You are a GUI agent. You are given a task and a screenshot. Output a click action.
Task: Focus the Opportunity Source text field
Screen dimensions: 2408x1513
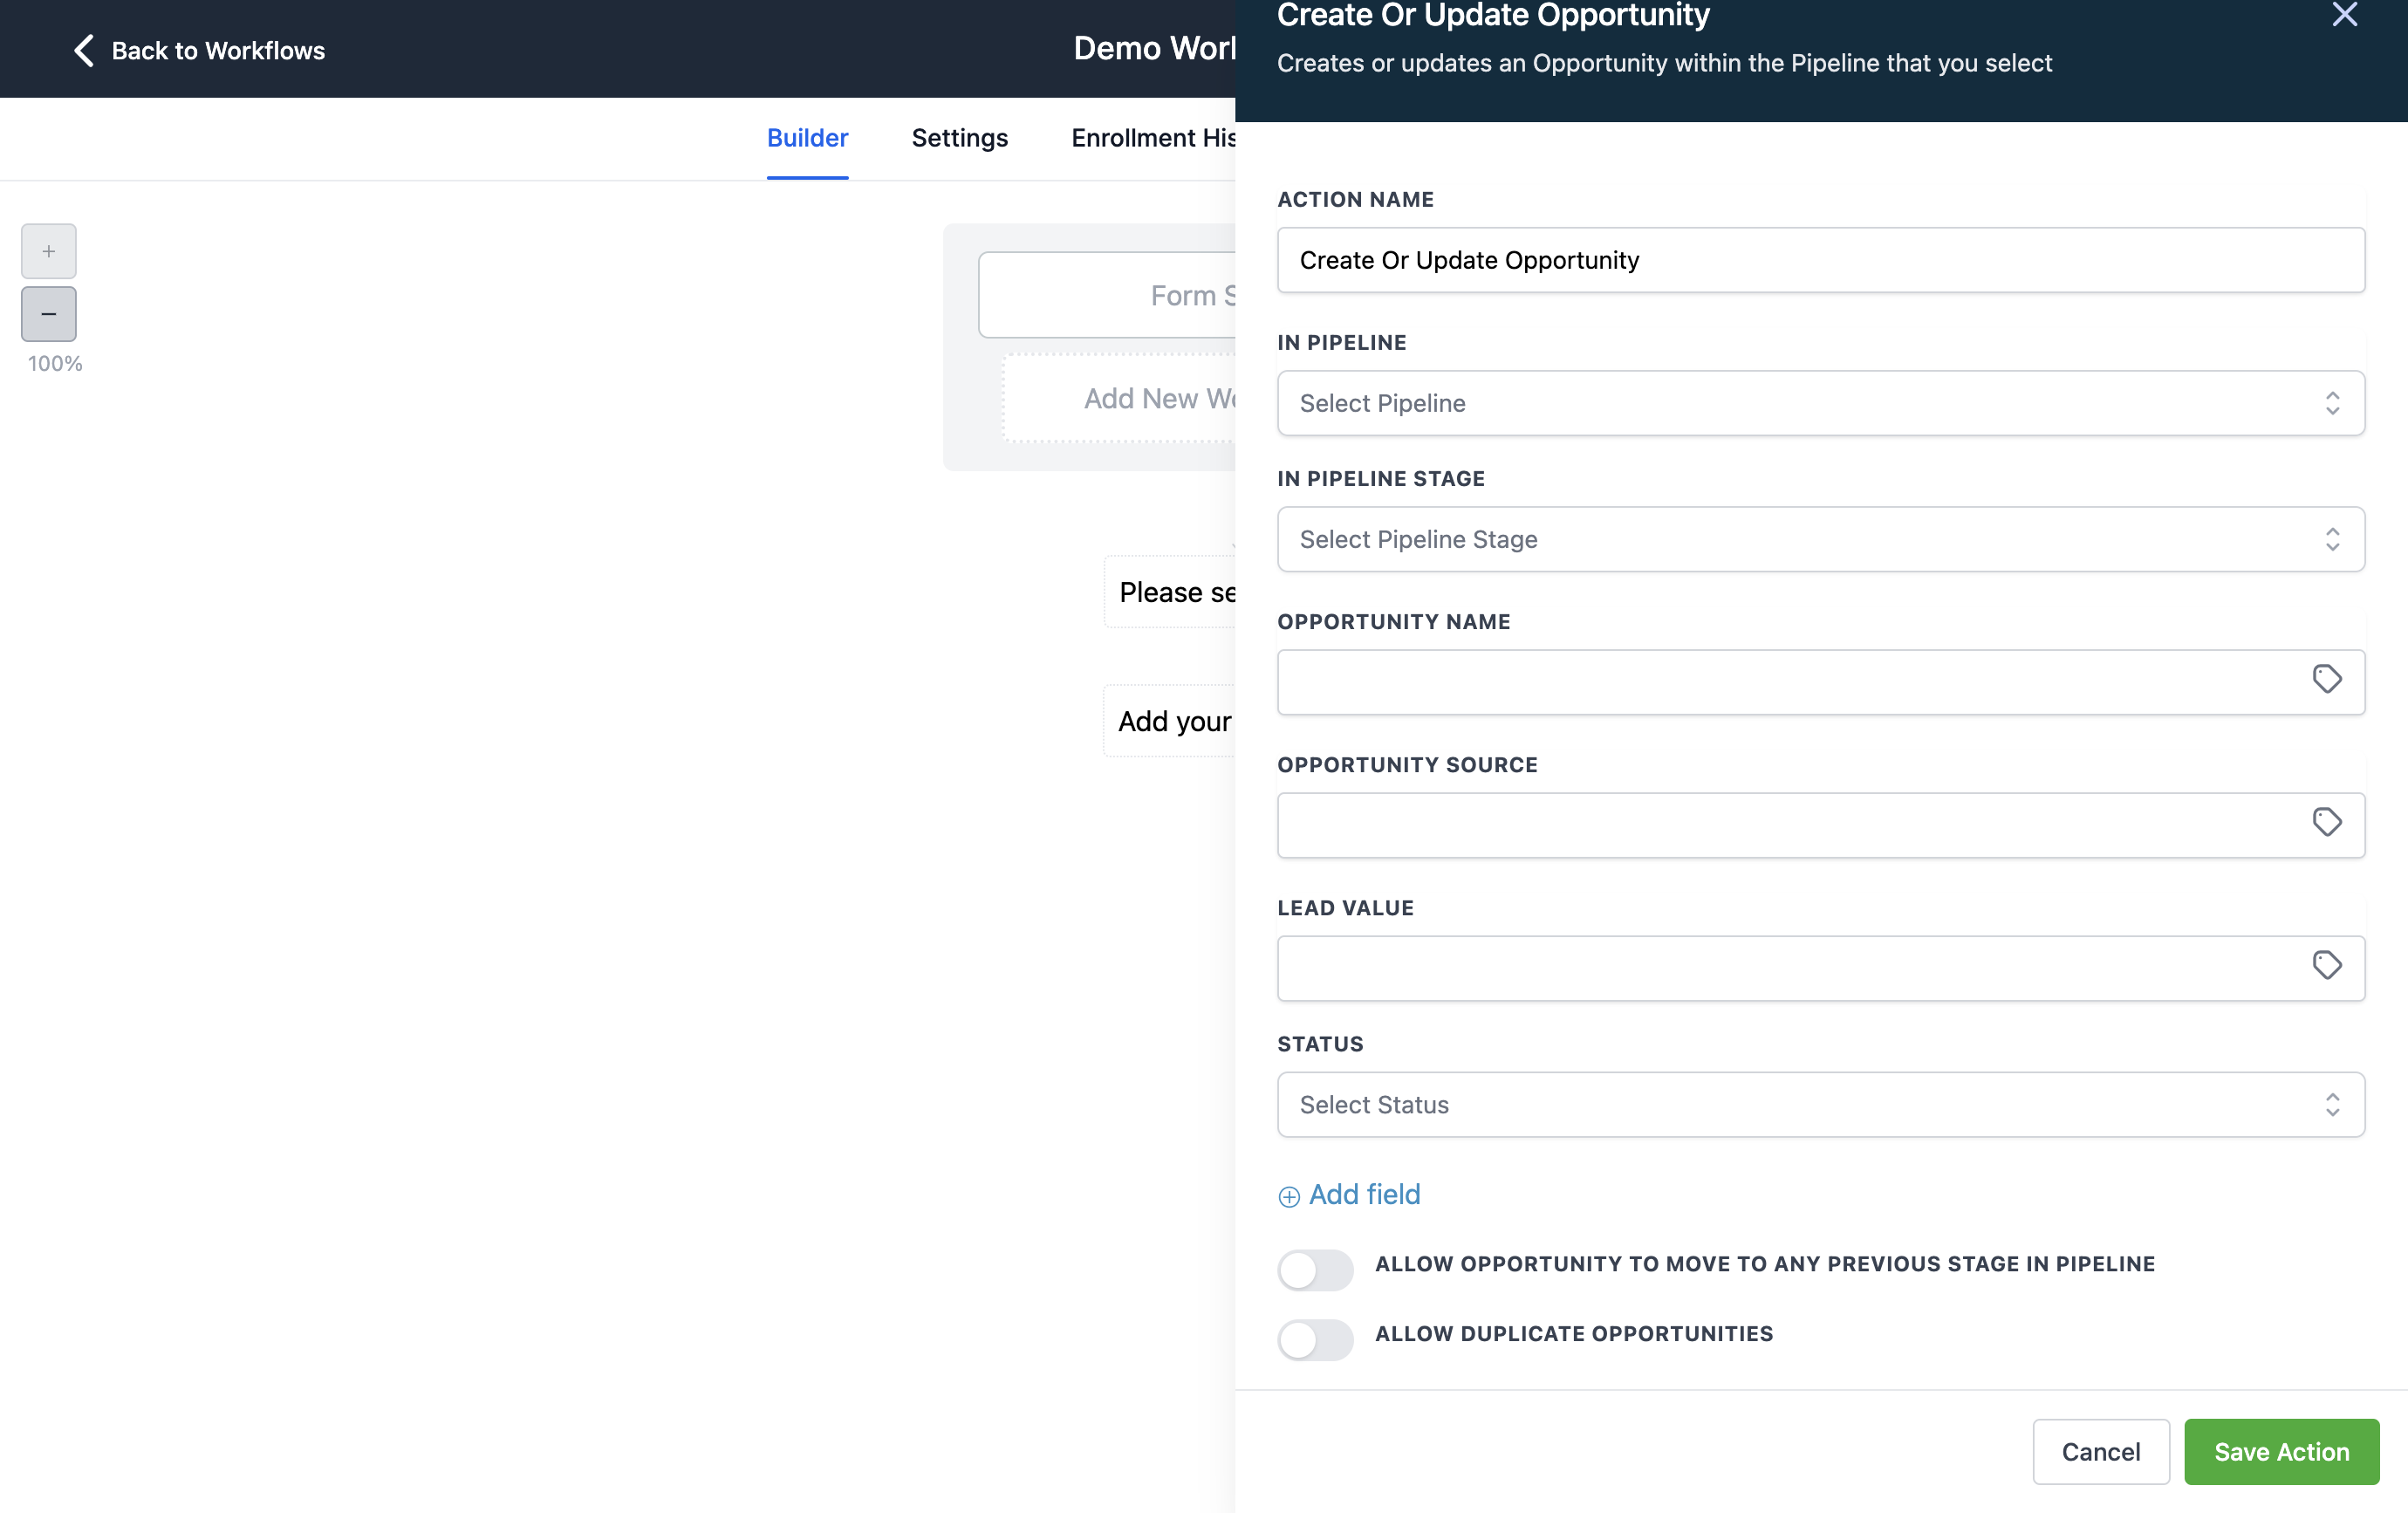1820,825
